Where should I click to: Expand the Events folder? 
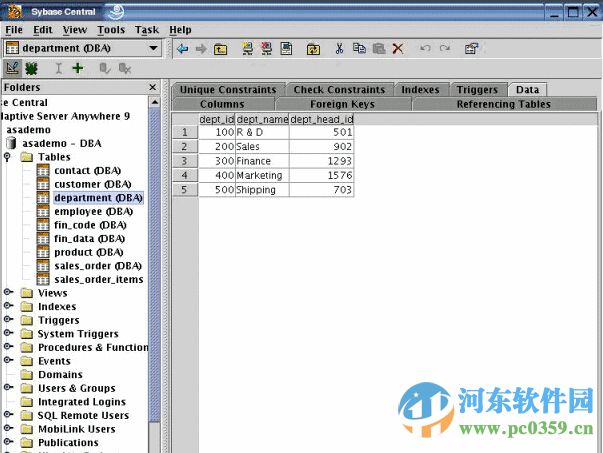click(8, 360)
